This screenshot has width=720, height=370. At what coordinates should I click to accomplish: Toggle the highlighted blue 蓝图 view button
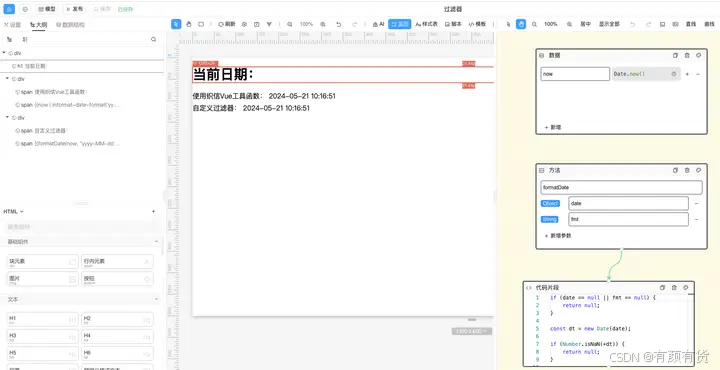pyautogui.click(x=399, y=24)
